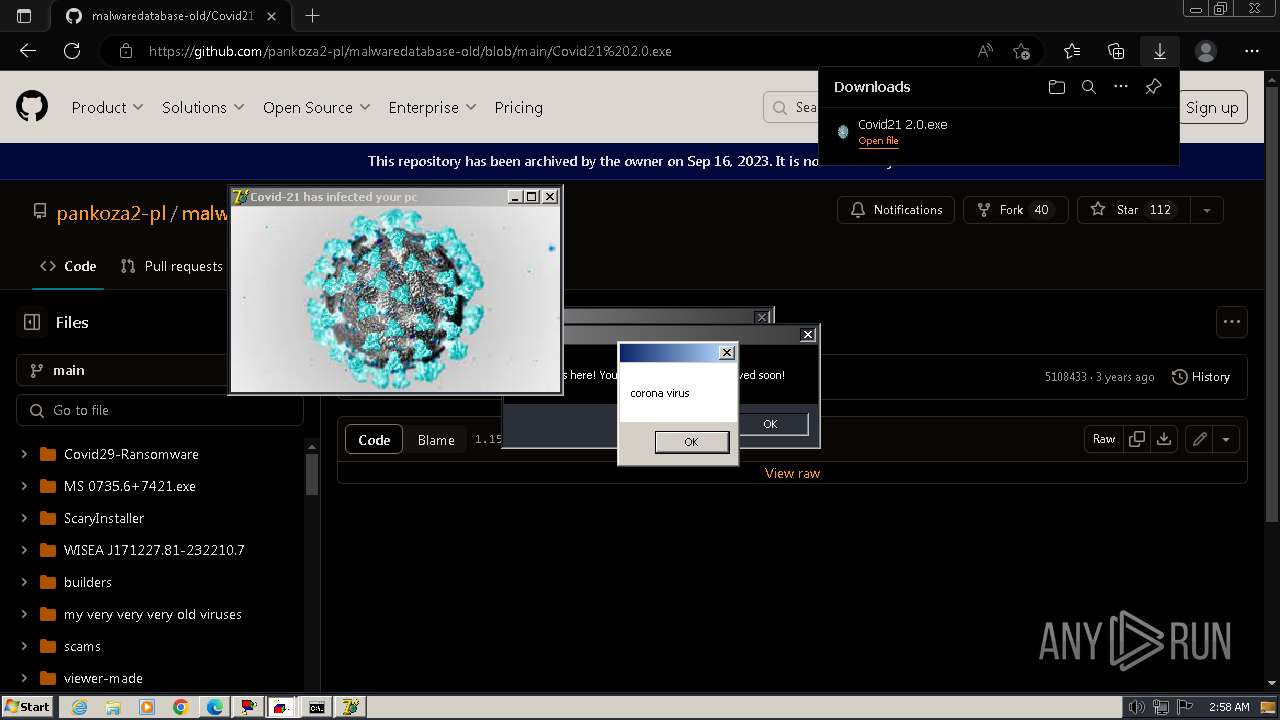Viewport: 1280px width, 720px height.
Task: Open Windows Explorer folder from taskbar
Action: (x=113, y=707)
